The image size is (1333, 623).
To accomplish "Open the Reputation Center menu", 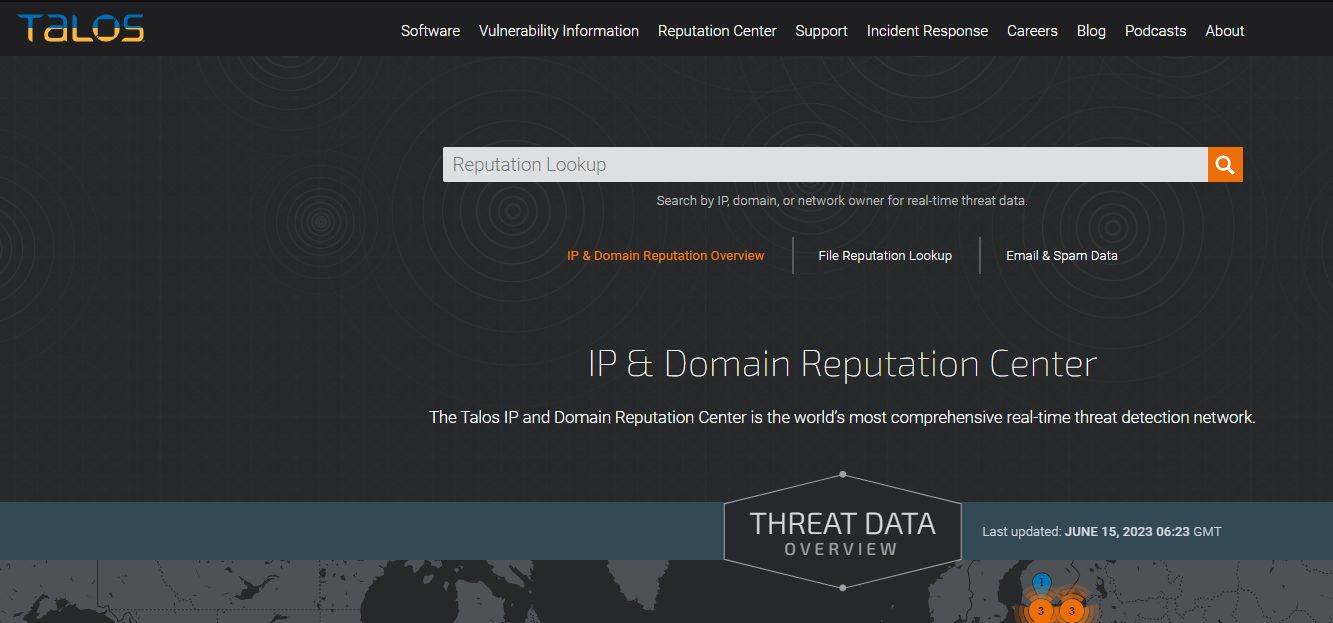I will 717,30.
